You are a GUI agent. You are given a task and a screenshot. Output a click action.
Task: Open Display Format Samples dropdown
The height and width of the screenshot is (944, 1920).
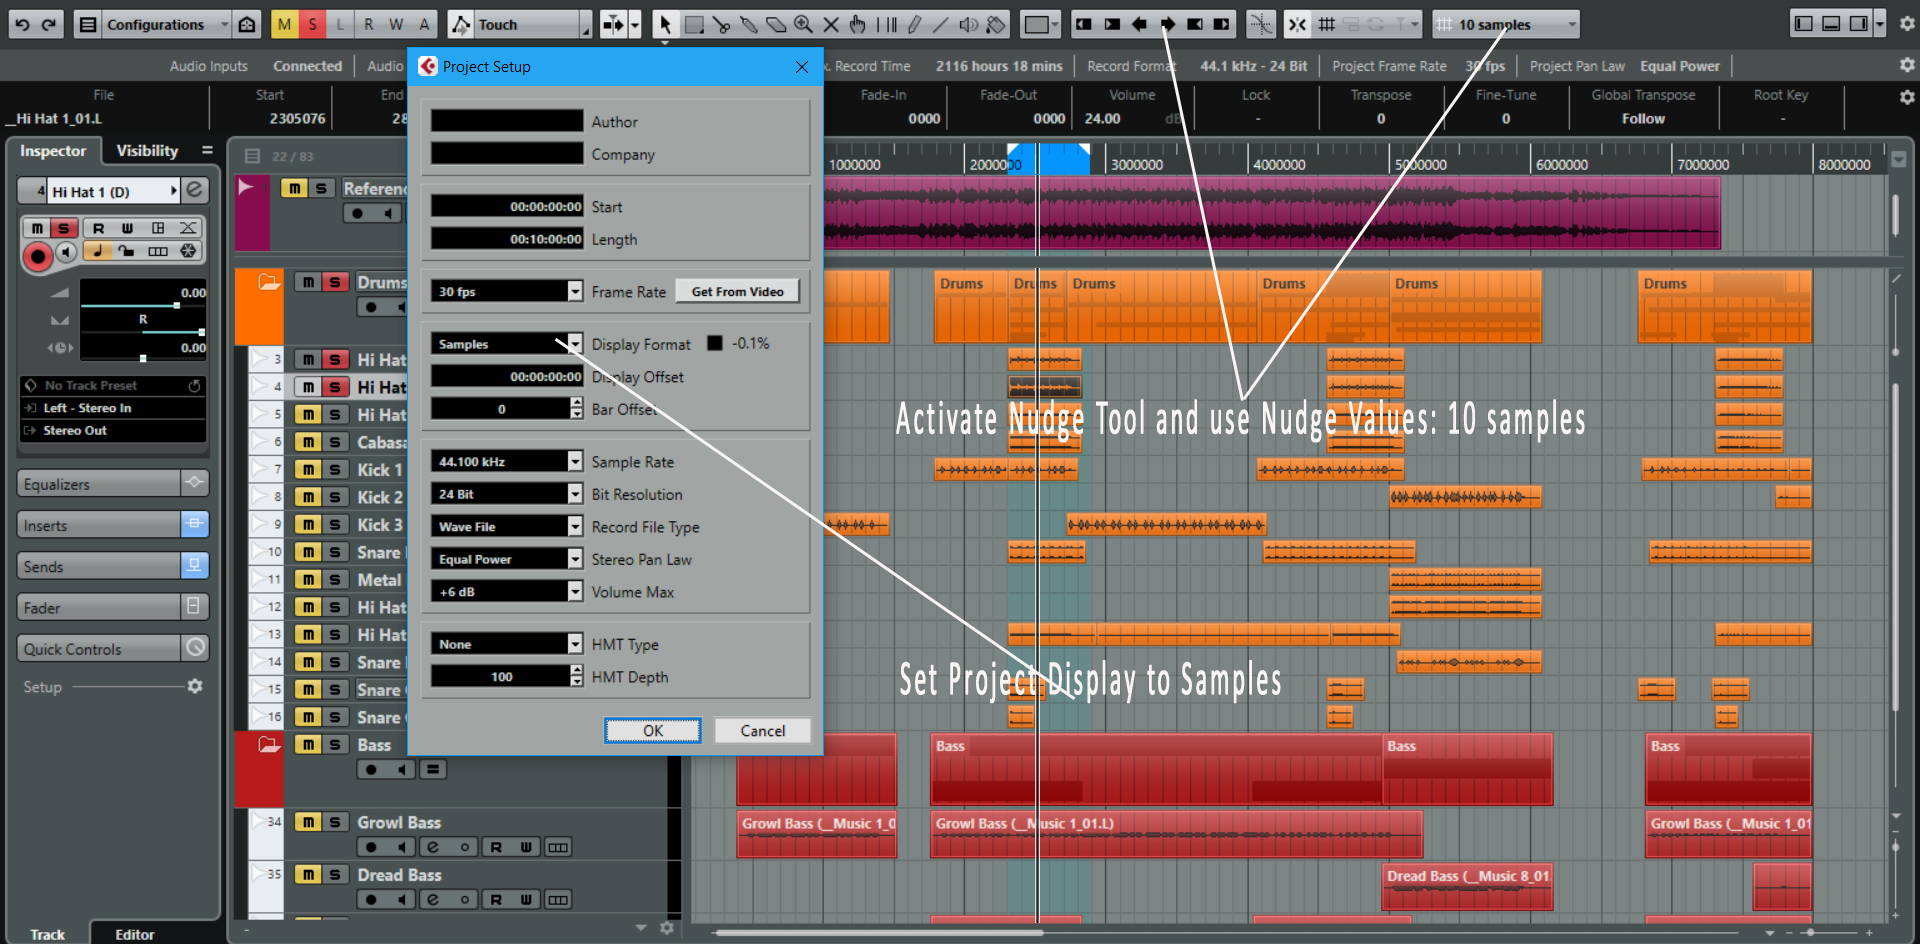pyautogui.click(x=575, y=343)
